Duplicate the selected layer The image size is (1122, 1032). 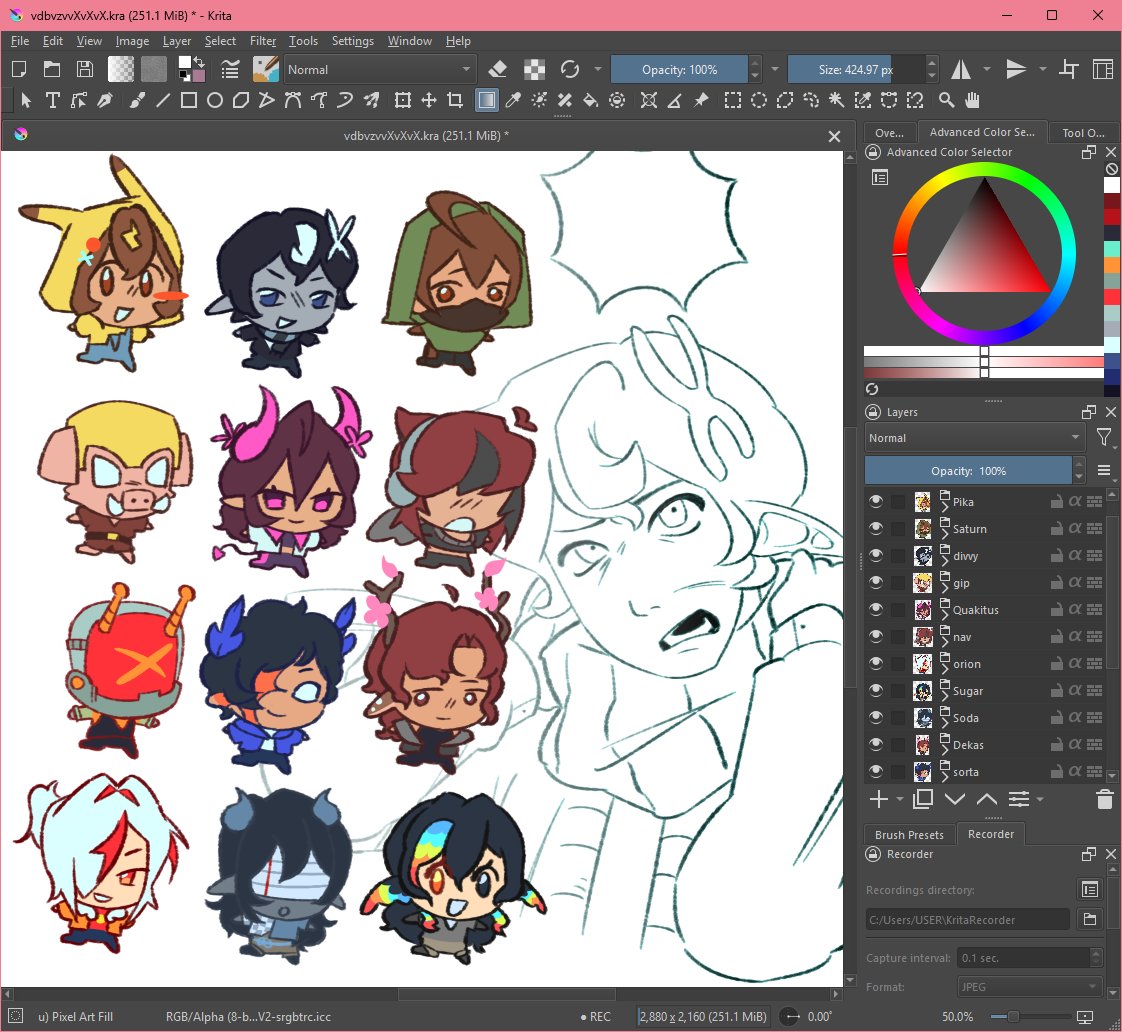[x=923, y=799]
